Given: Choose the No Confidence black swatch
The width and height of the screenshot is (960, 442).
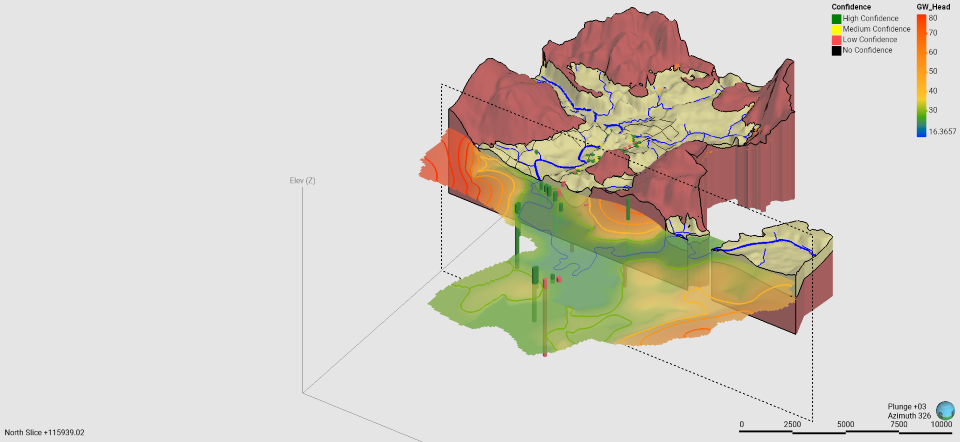Looking at the screenshot, I should click(x=836, y=50).
